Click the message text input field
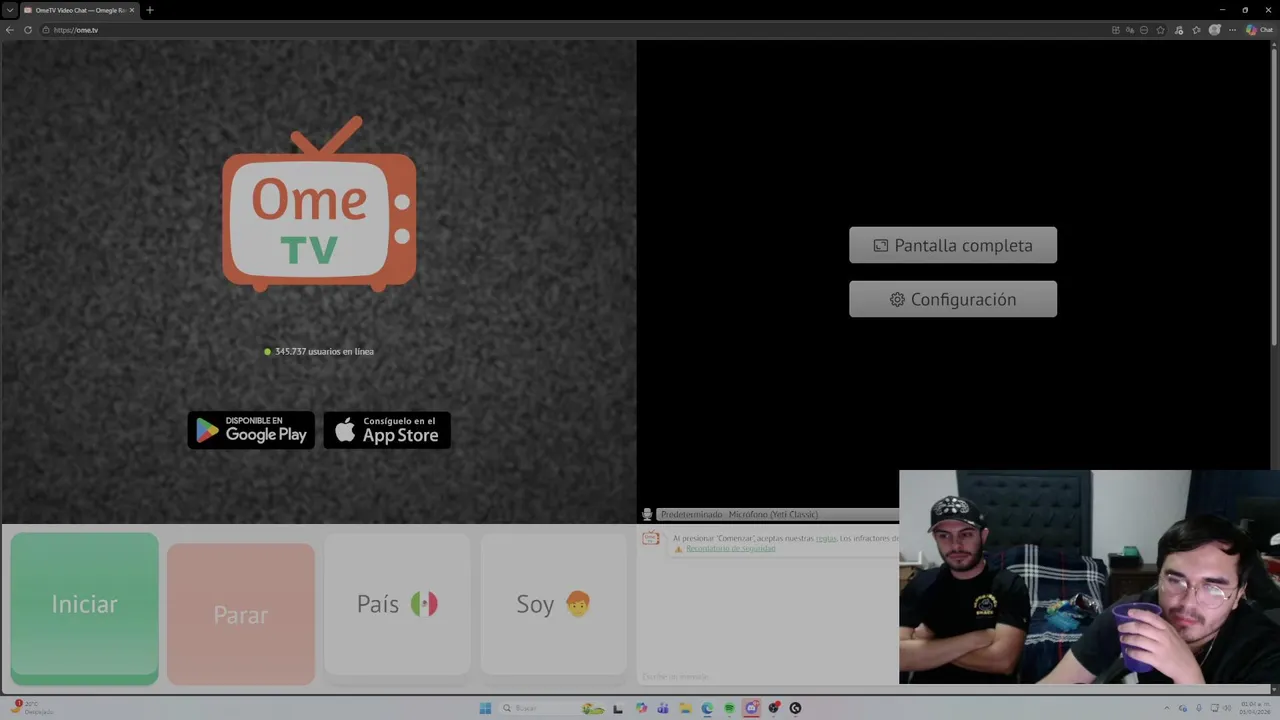This screenshot has width=1280, height=720. tap(768, 677)
